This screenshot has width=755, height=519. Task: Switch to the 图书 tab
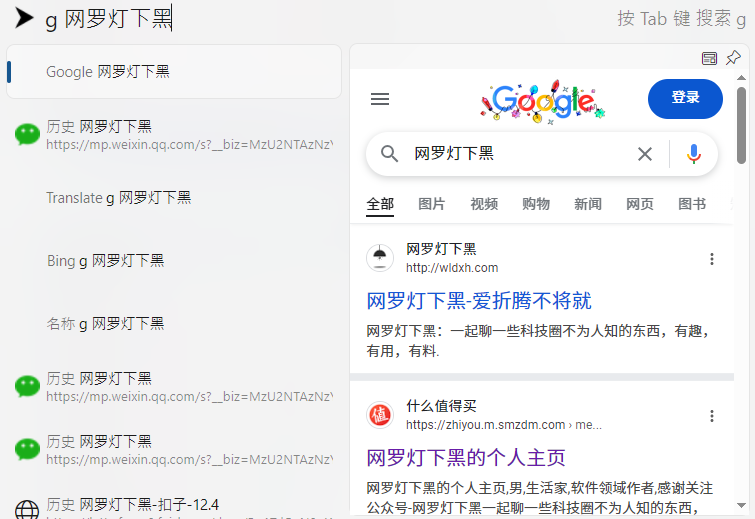click(x=692, y=204)
